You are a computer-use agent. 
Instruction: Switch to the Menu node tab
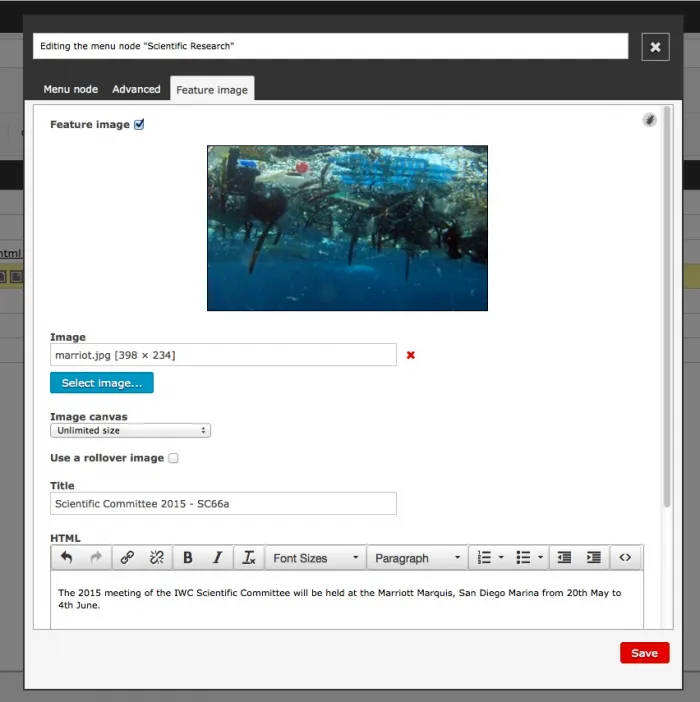click(x=71, y=89)
